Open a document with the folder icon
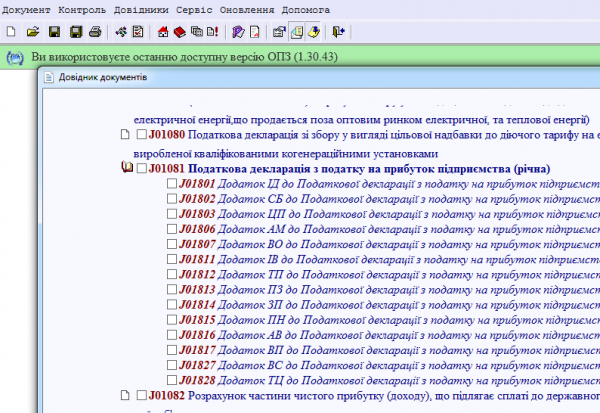 pyautogui.click(x=33, y=31)
